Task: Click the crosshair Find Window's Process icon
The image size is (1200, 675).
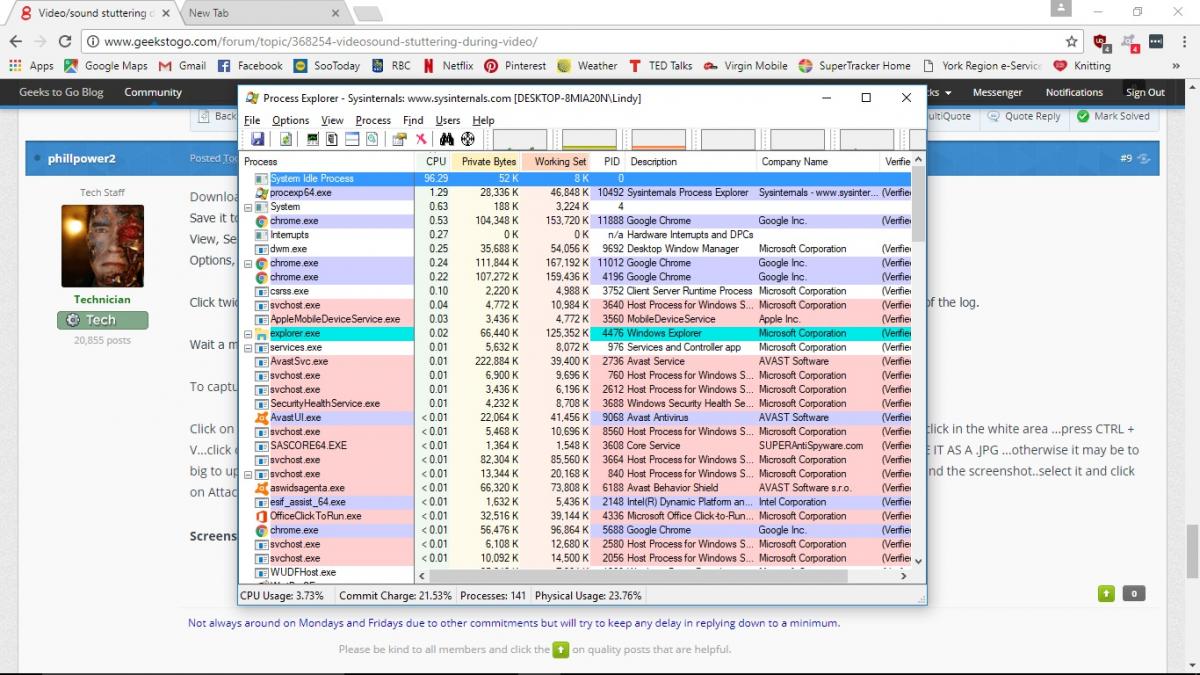Action: (x=468, y=139)
